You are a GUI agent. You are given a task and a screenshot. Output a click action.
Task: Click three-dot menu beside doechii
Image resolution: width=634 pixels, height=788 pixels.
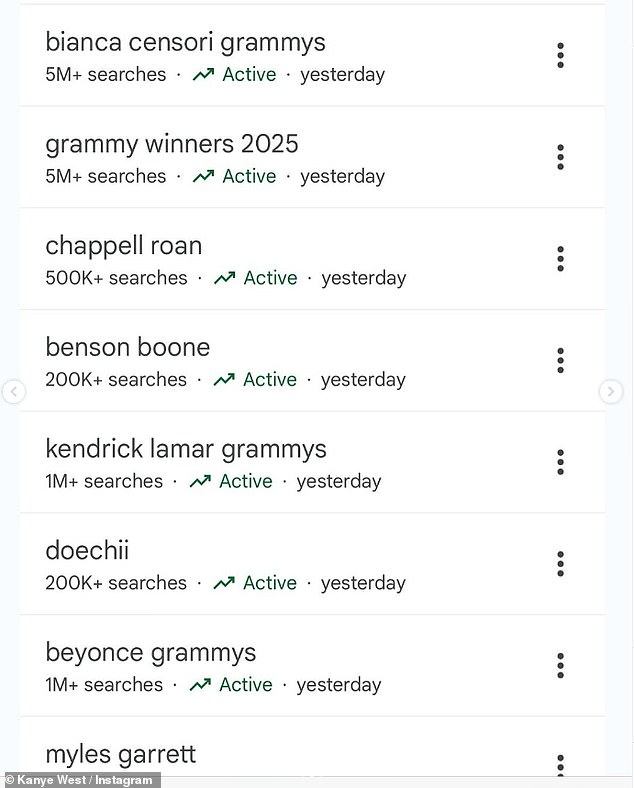tap(560, 564)
